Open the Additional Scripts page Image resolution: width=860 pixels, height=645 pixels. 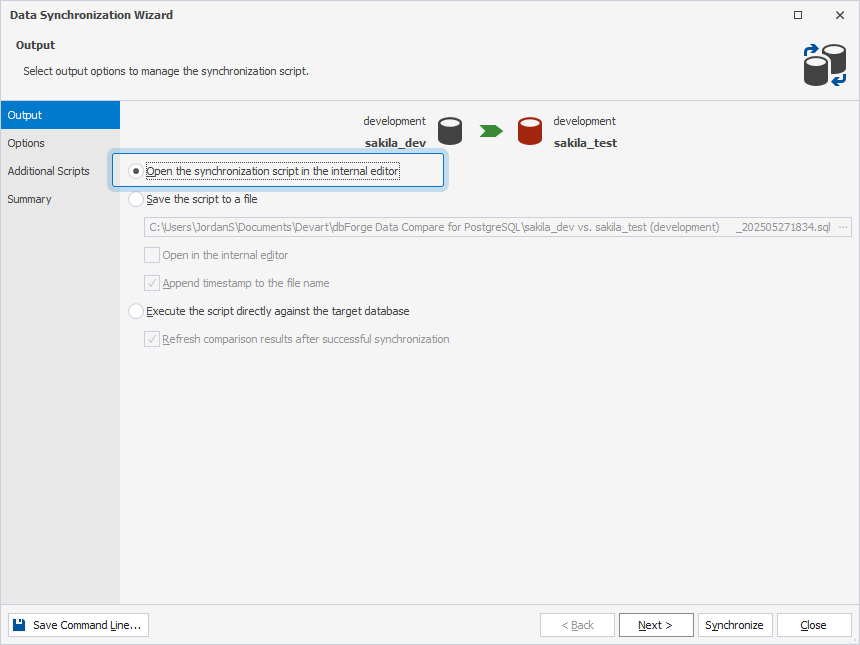pos(48,171)
